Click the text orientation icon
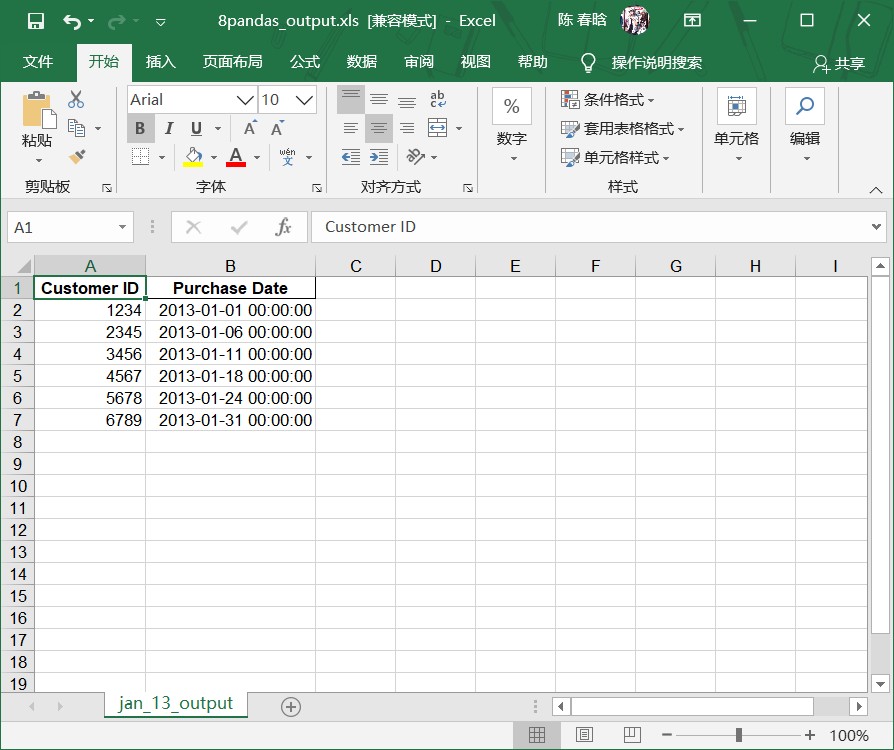Viewport: 894px width, 750px height. click(x=416, y=157)
